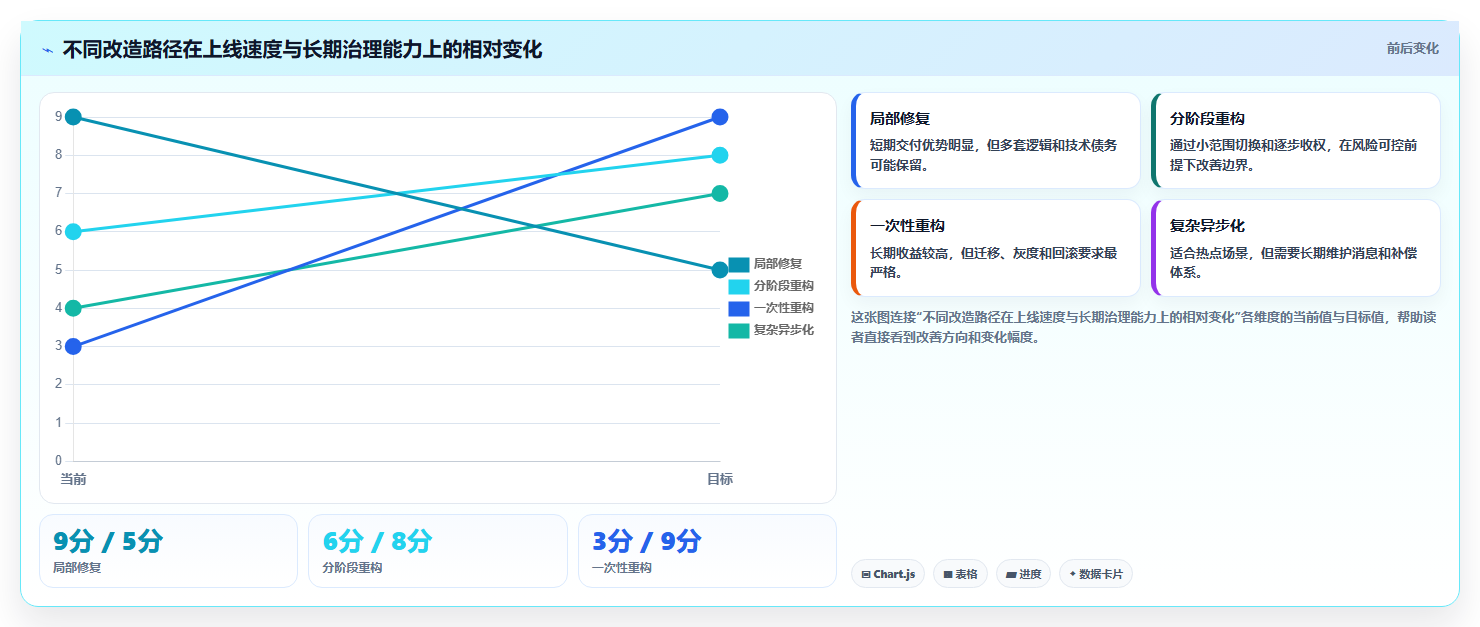Click the Chart.js tag chip
This screenshot has width=1480, height=627.
888,574
